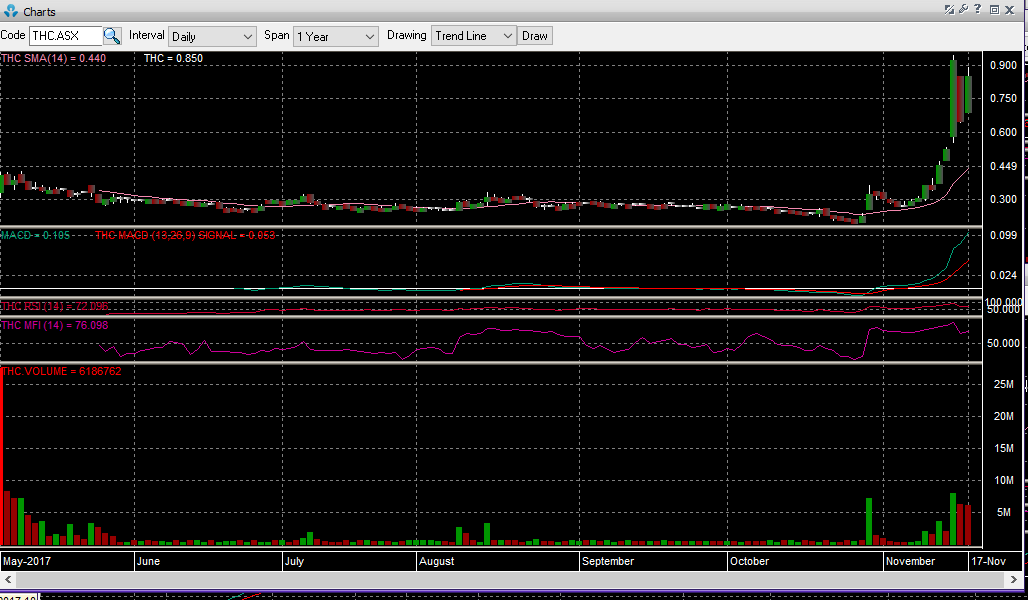Click the tall green late-October volume bar
Screen dimensions: 1028x600
[869, 522]
